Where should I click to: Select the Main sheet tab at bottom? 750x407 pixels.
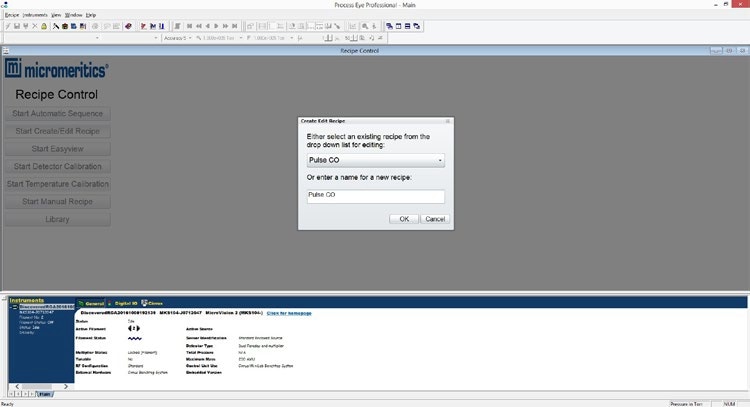coord(44,394)
